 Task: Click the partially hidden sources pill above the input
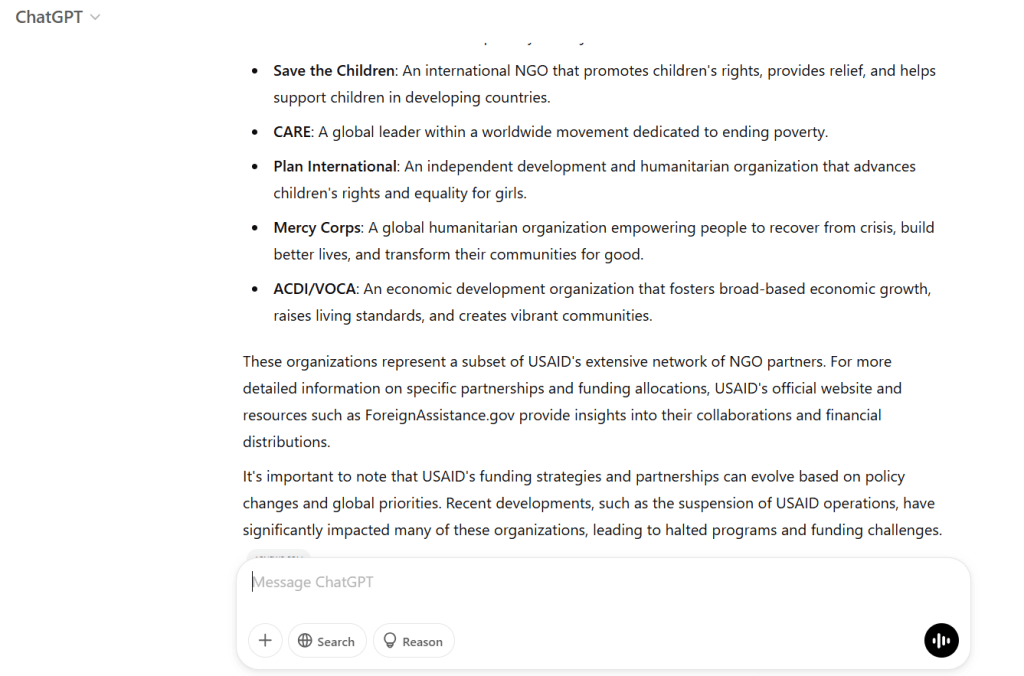click(279, 553)
